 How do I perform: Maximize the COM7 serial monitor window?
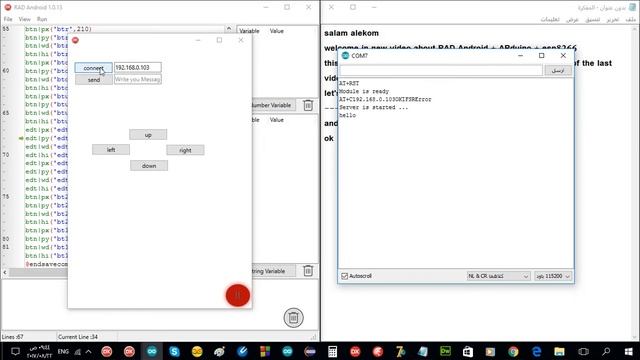(541, 56)
